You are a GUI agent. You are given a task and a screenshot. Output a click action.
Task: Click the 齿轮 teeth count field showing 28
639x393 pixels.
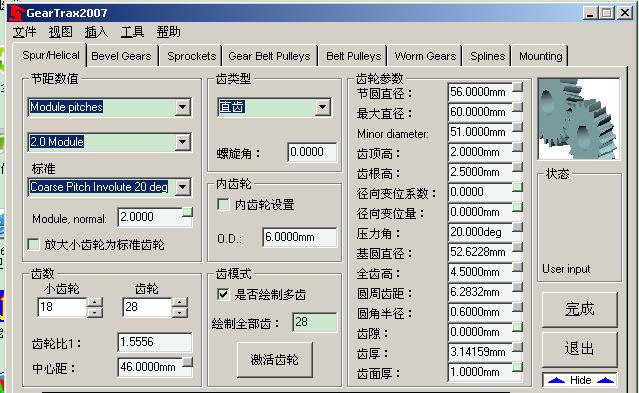(x=147, y=307)
